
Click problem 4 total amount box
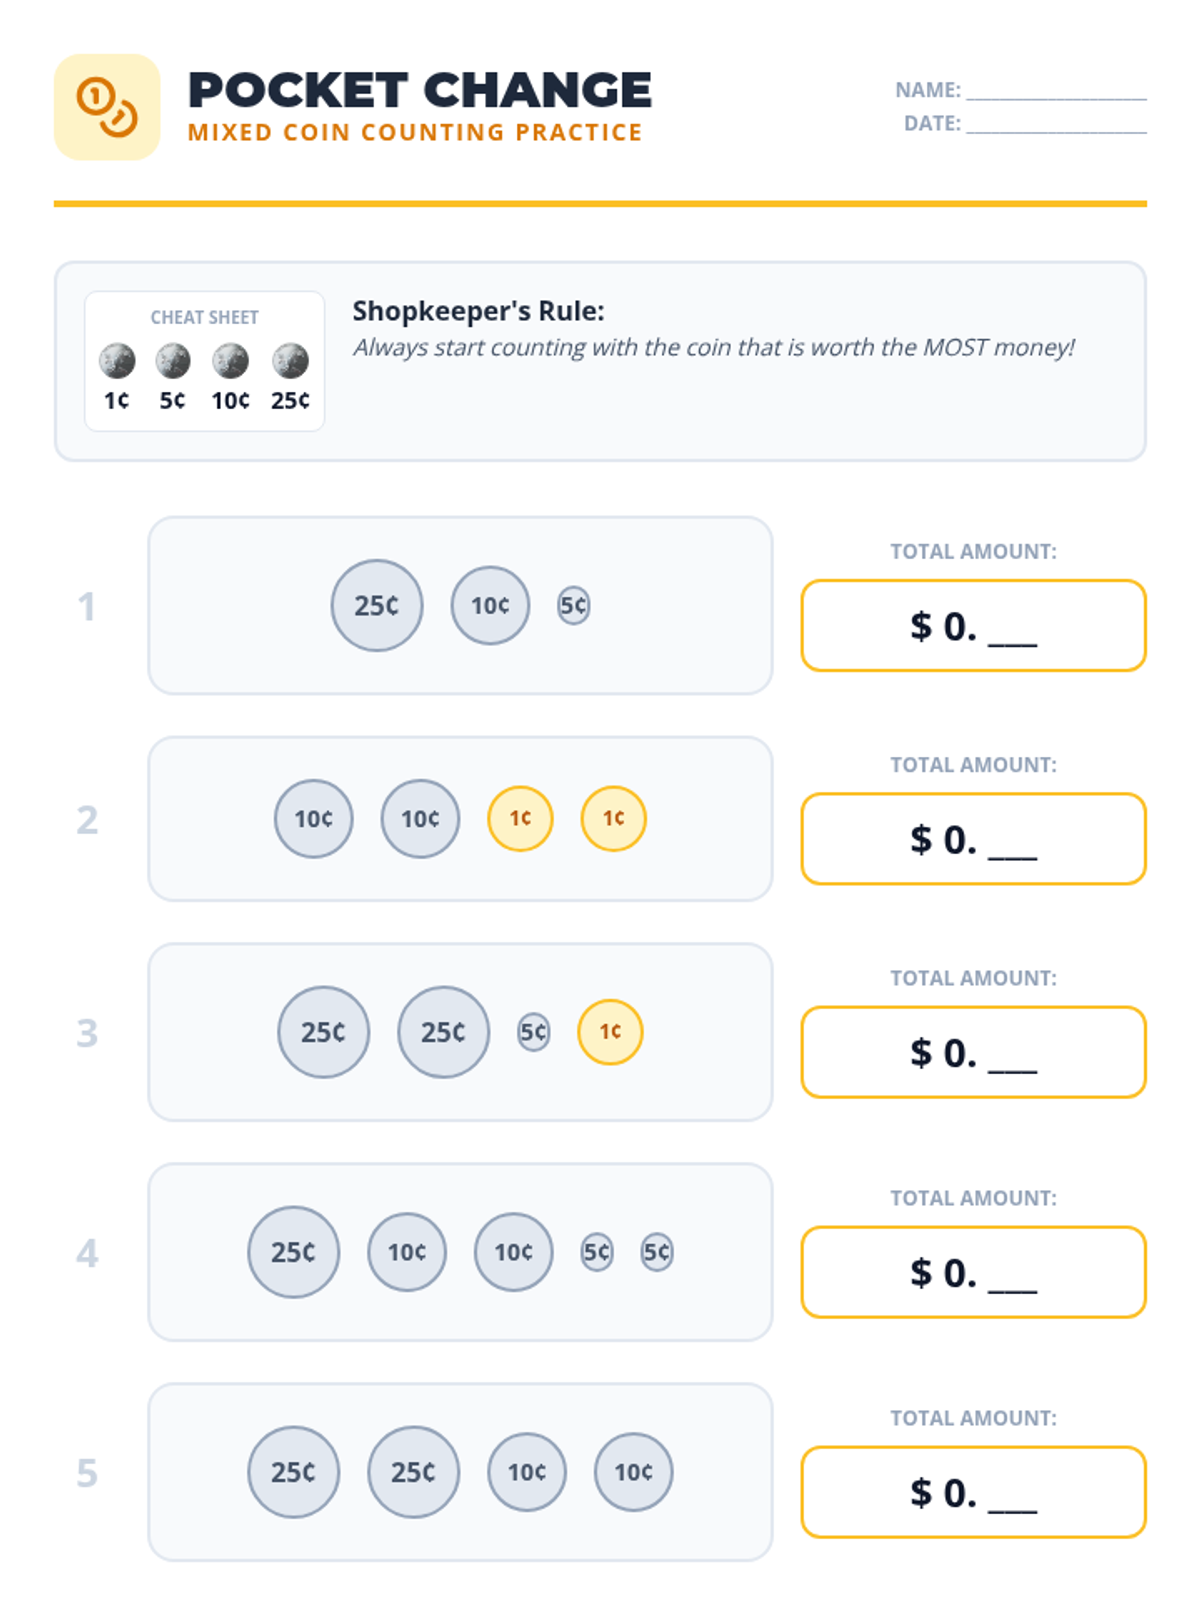973,1271
